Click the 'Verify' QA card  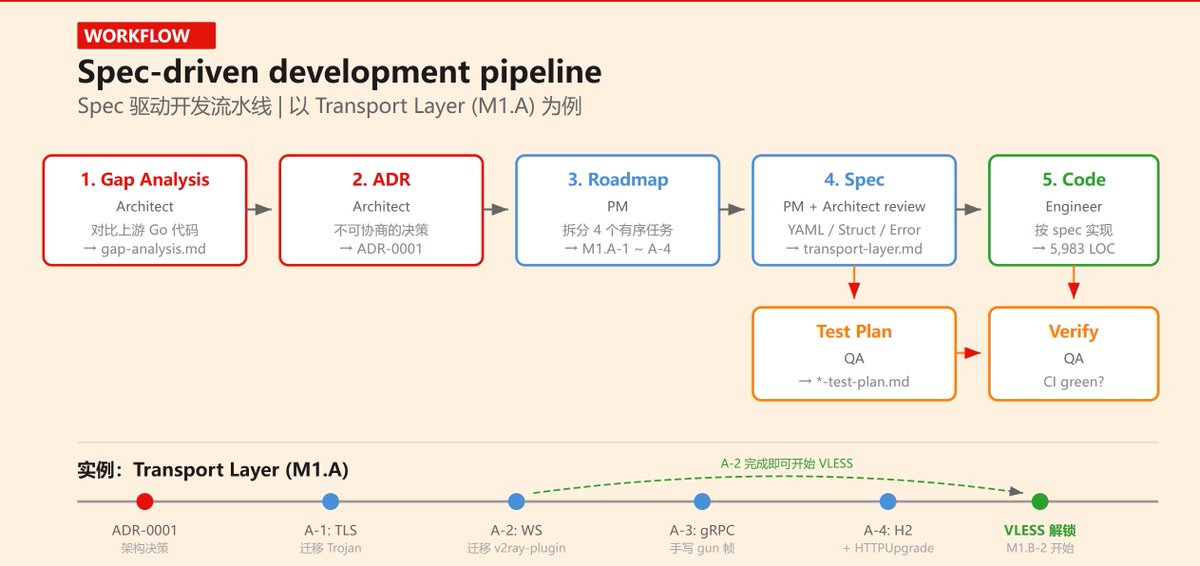point(1074,354)
